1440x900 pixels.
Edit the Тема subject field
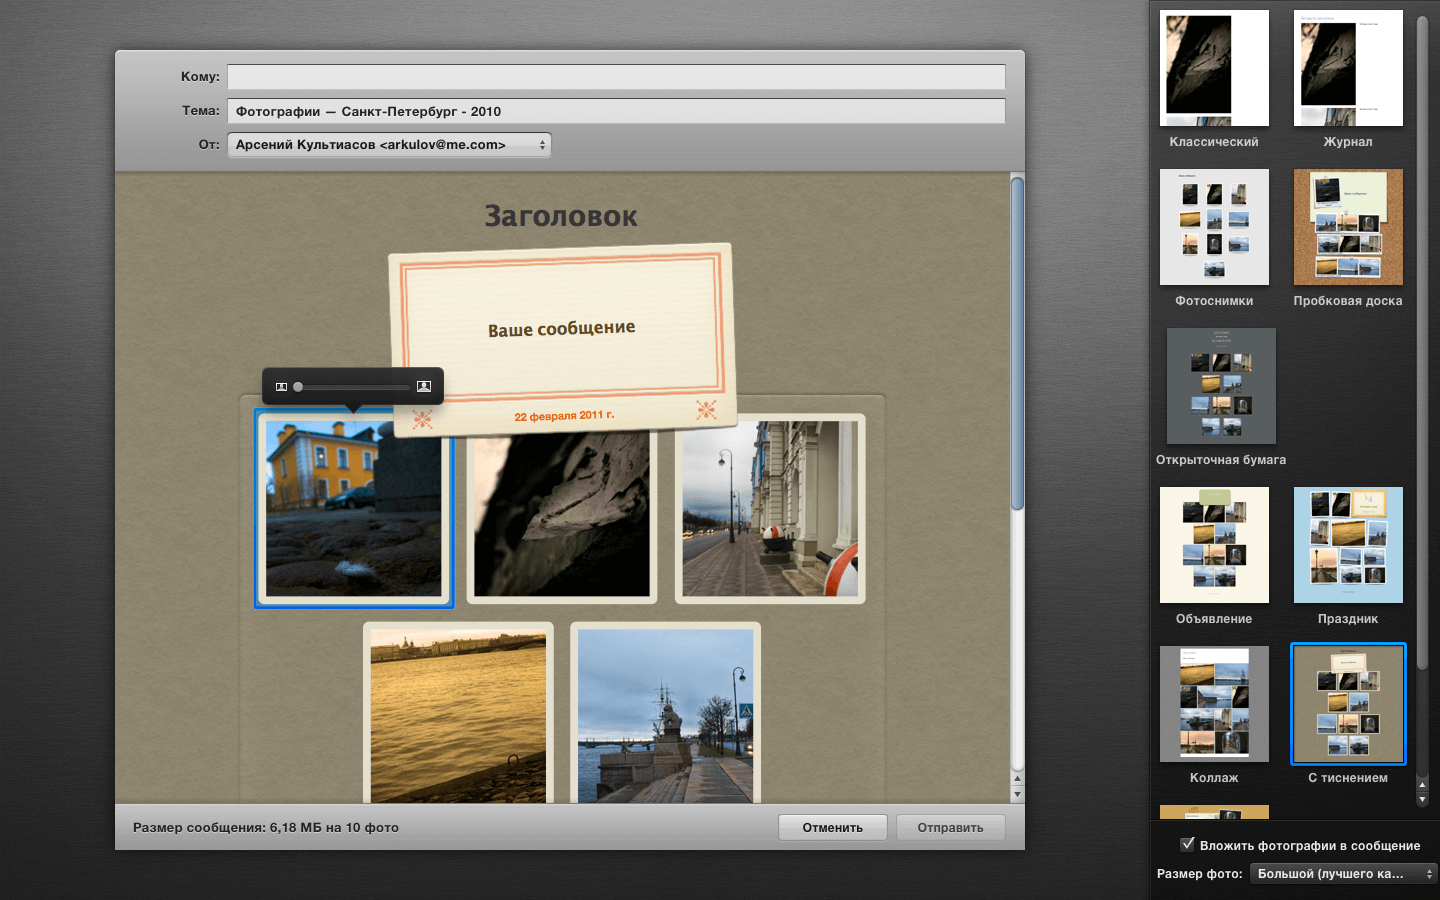616,111
